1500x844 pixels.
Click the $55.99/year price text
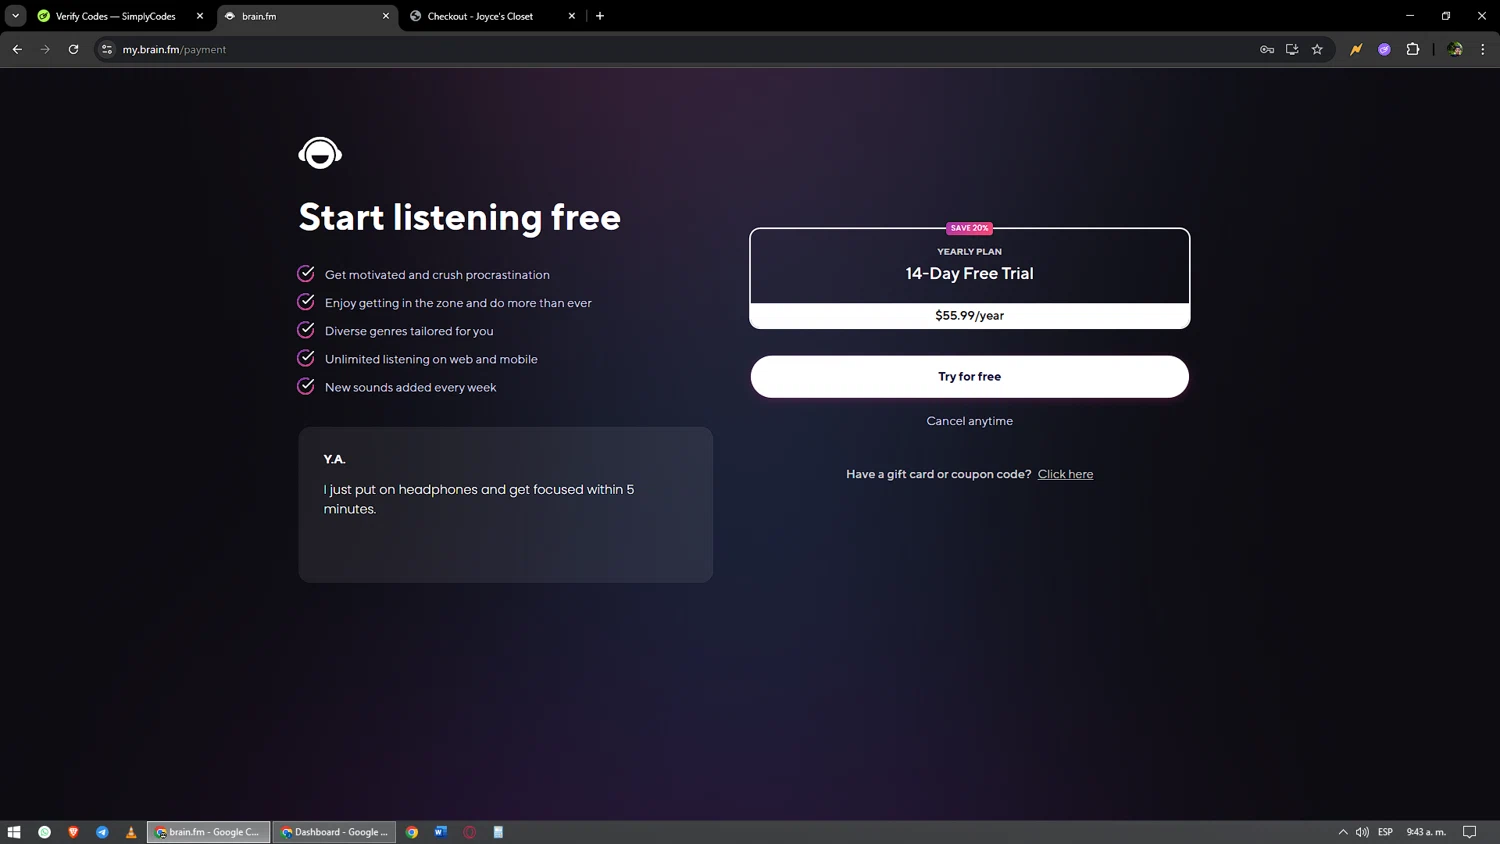969,315
